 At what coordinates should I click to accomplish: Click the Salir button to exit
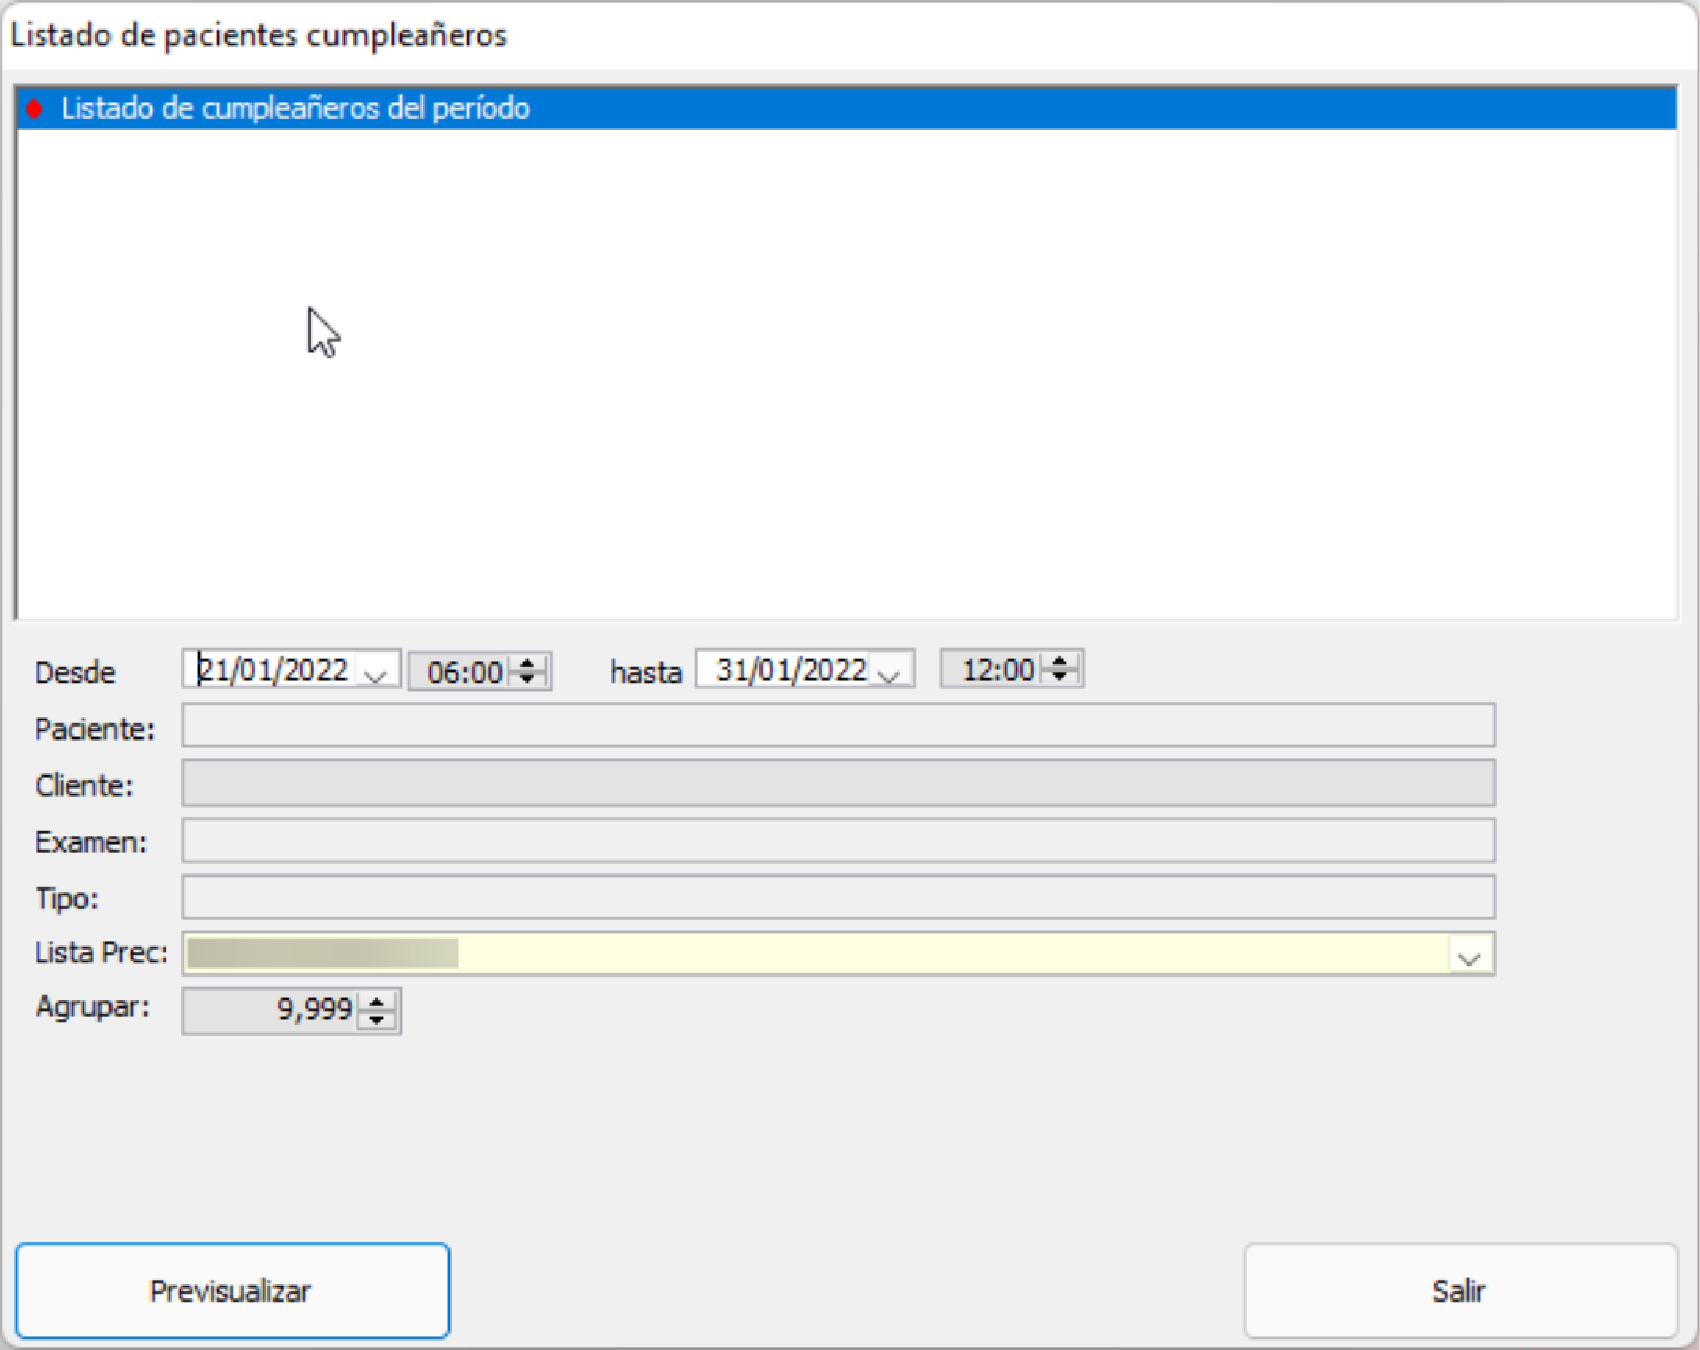tap(1459, 1291)
